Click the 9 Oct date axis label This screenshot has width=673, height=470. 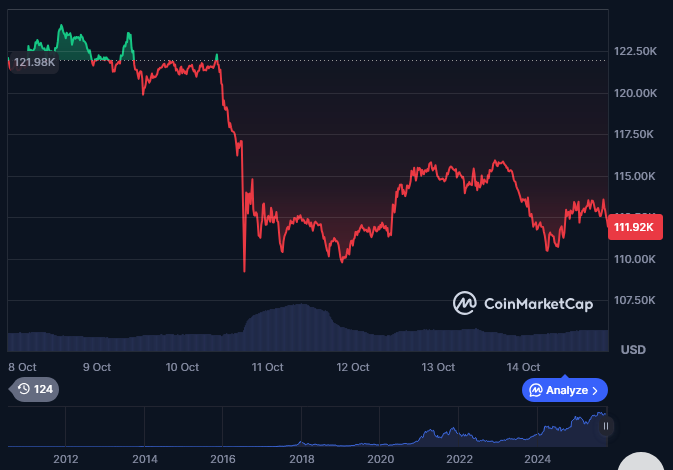point(97,367)
